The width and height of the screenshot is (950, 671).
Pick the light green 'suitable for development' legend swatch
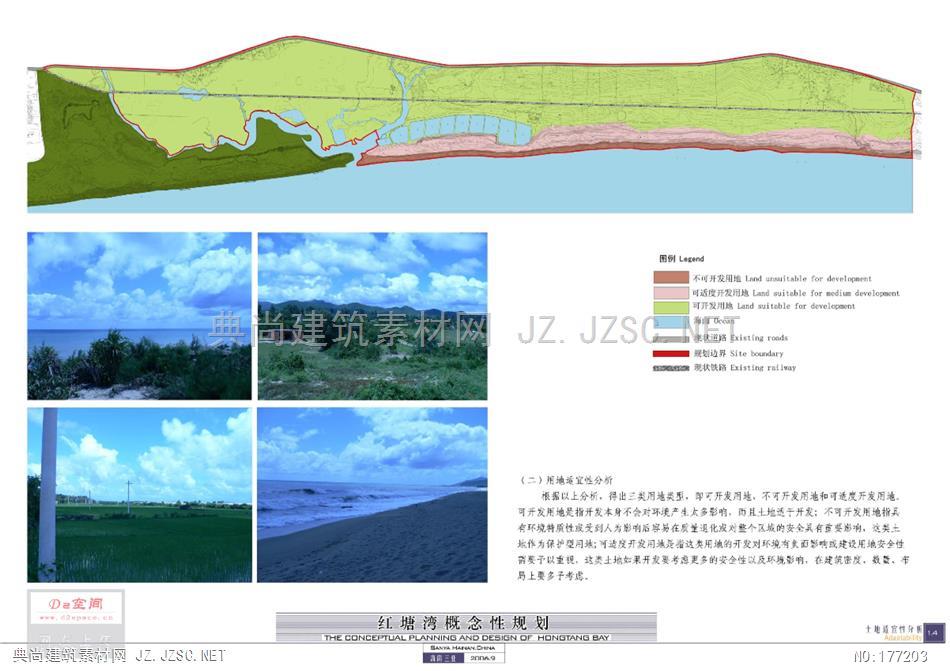click(671, 306)
